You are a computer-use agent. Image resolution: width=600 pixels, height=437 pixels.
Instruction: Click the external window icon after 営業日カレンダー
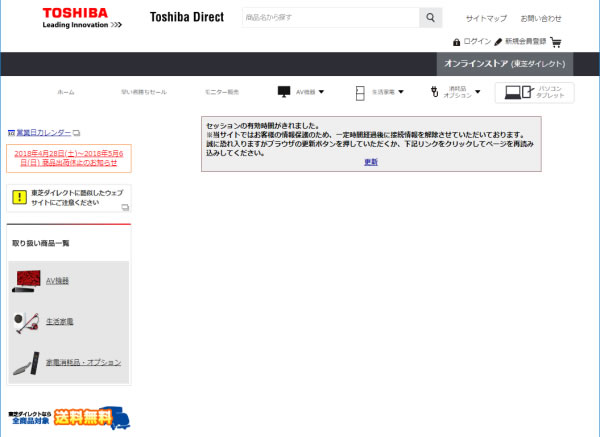click(x=77, y=133)
